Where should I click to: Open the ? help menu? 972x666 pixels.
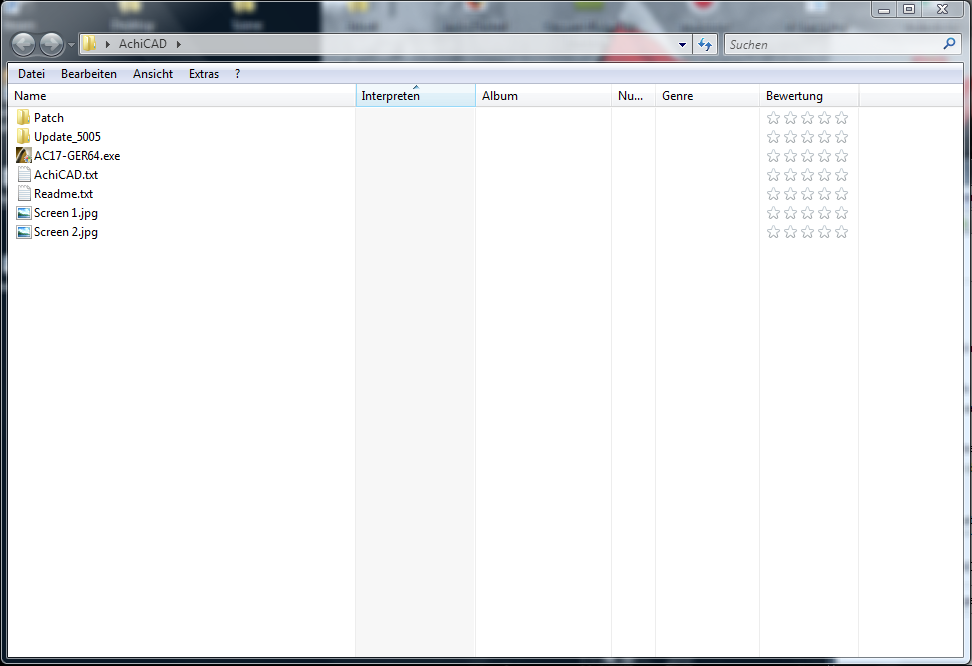[x=237, y=74]
